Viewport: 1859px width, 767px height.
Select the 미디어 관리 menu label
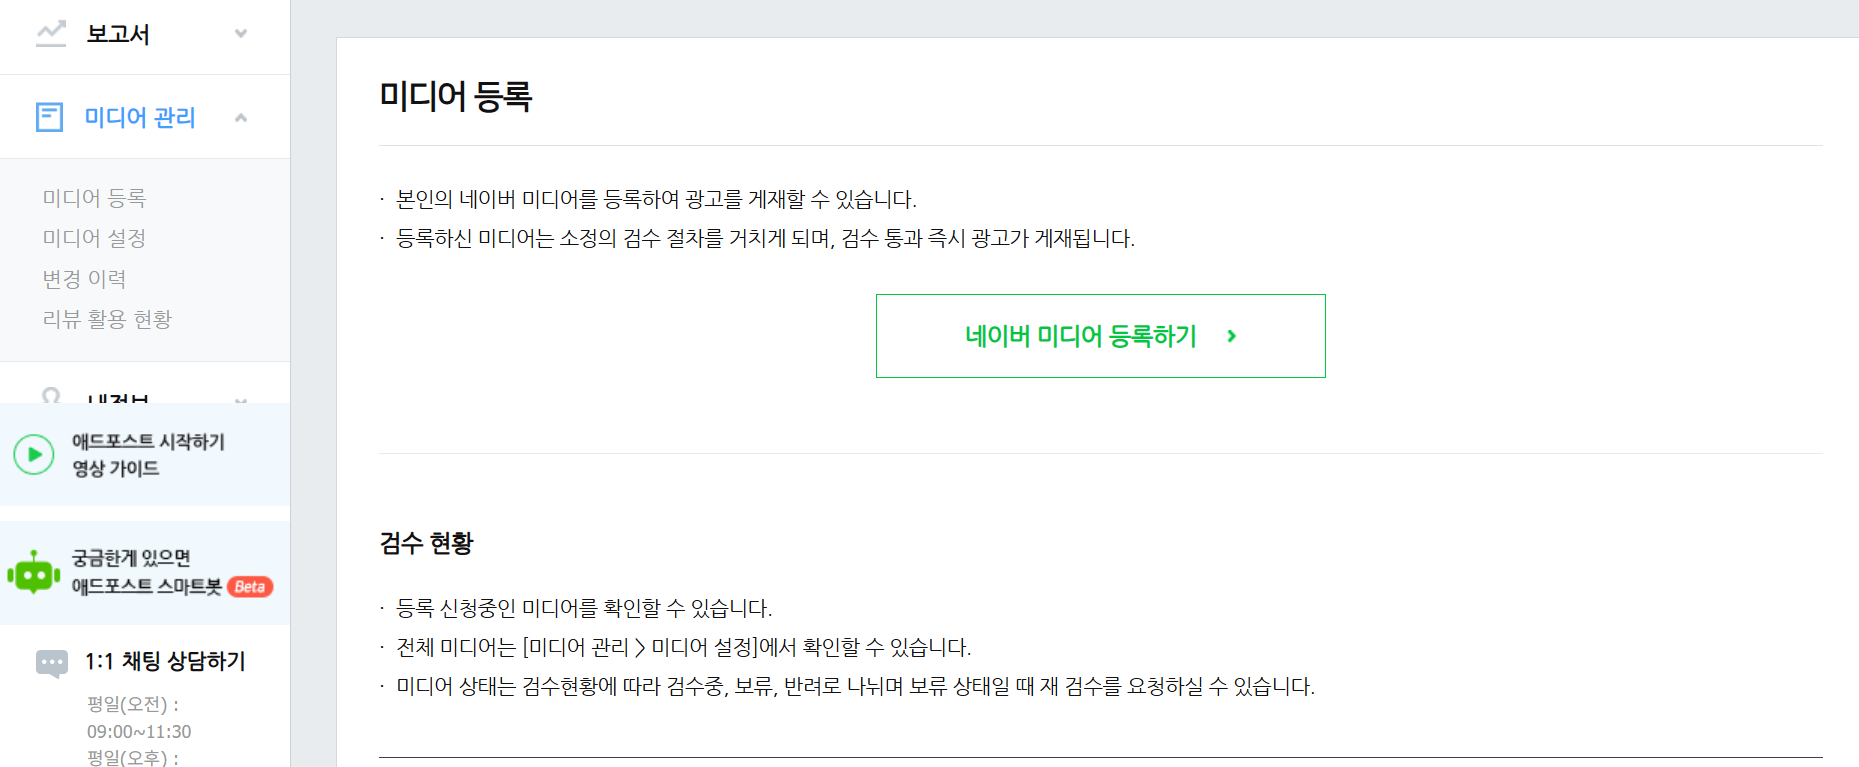[x=140, y=117]
